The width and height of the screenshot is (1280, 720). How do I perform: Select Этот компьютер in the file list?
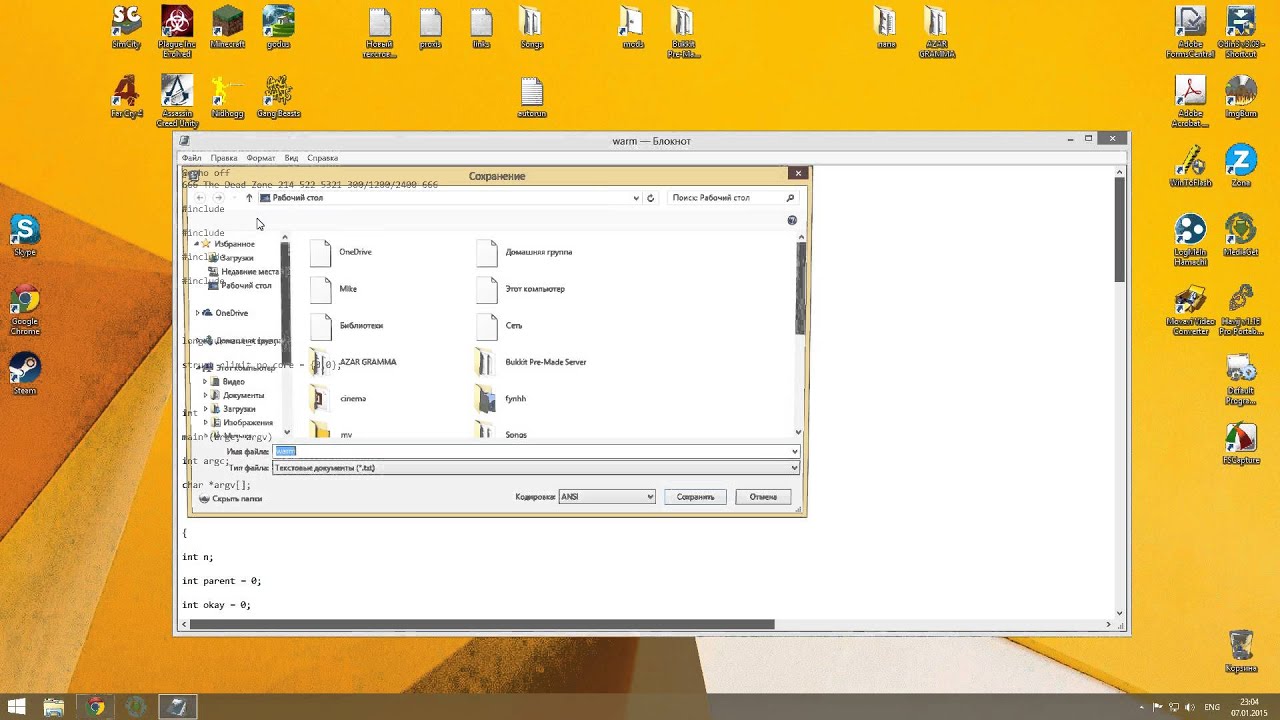click(521, 289)
